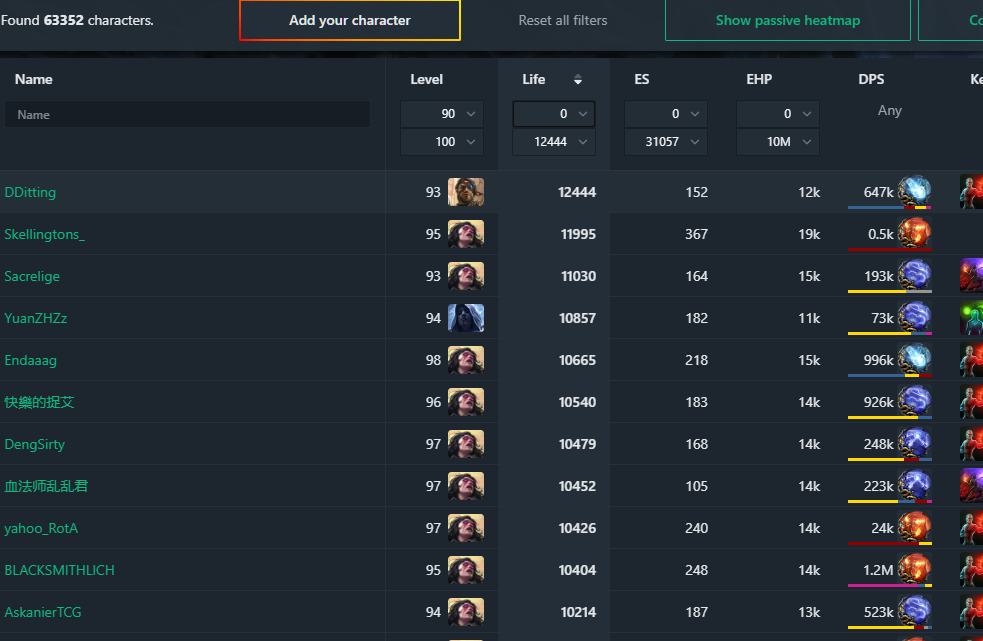Image resolution: width=983 pixels, height=641 pixels.
Task: Open the maximum Level dropdown showing 100
Action: 442,142
